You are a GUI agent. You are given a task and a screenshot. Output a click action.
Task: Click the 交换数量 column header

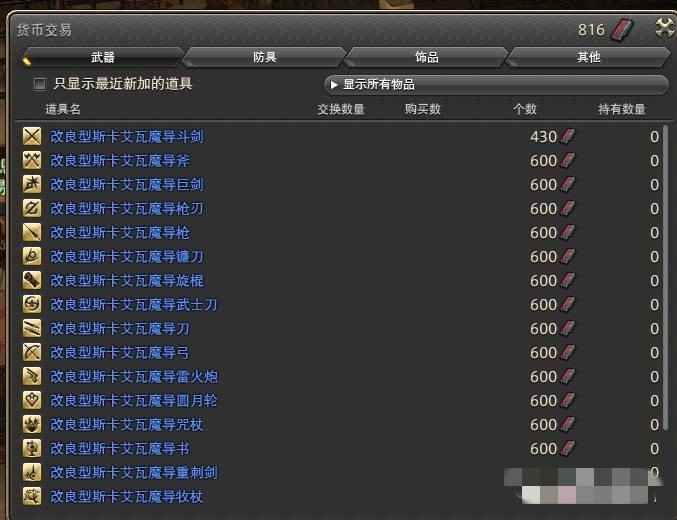(341, 109)
